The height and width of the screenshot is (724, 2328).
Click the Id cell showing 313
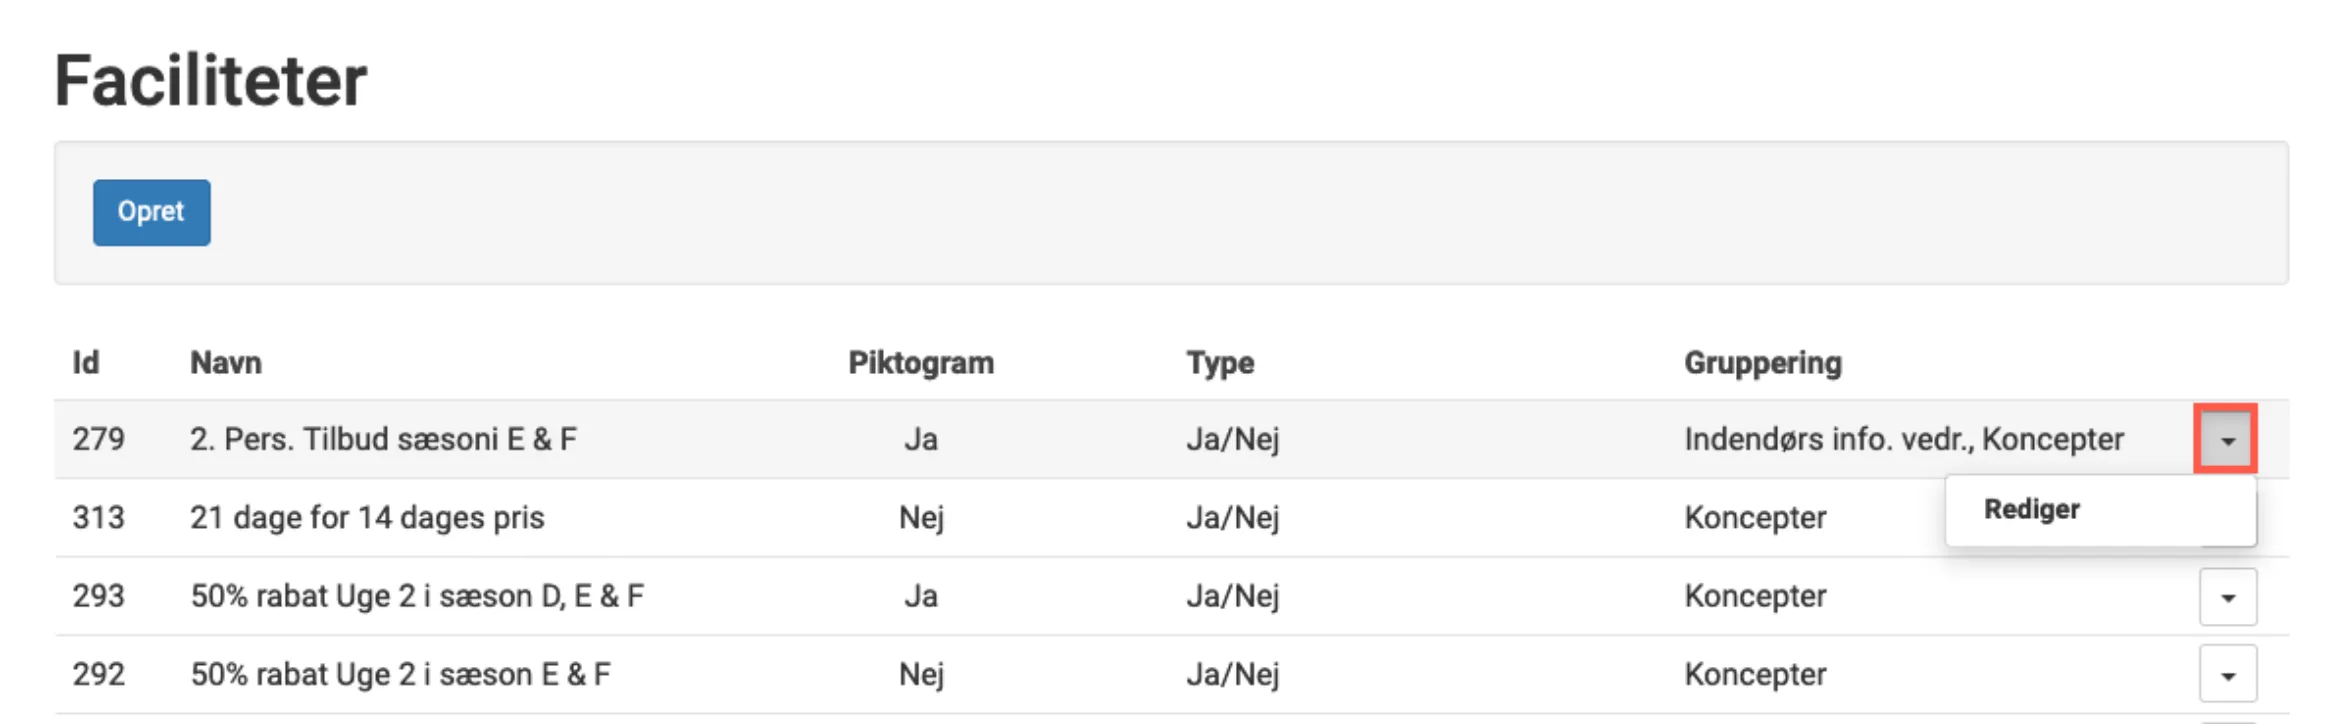(98, 517)
